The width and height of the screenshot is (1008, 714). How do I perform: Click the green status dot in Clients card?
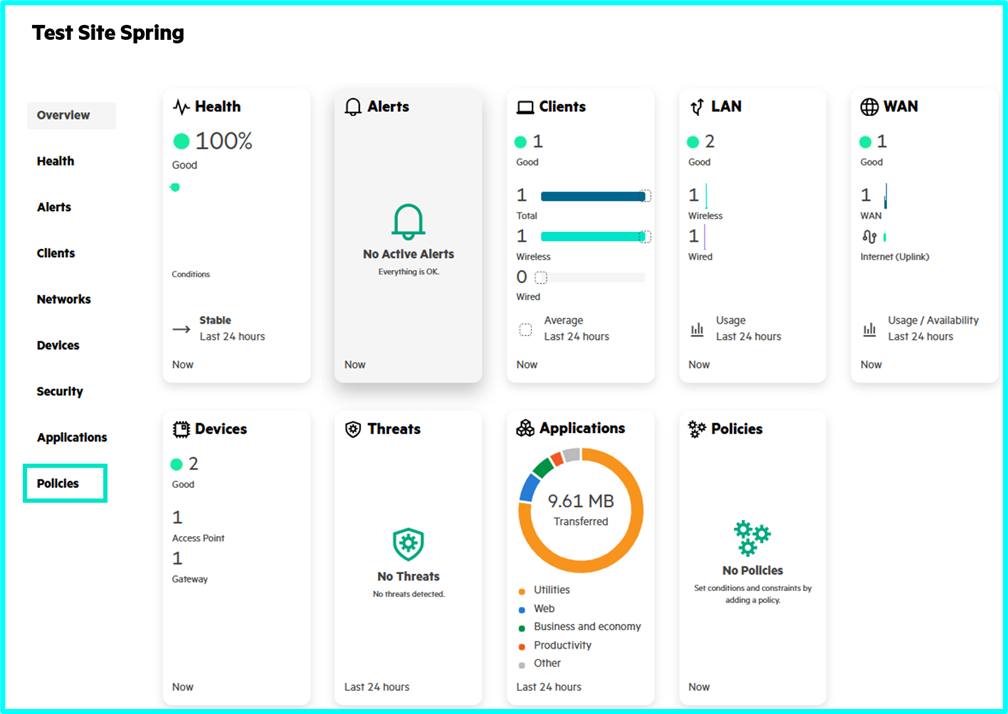pos(521,142)
